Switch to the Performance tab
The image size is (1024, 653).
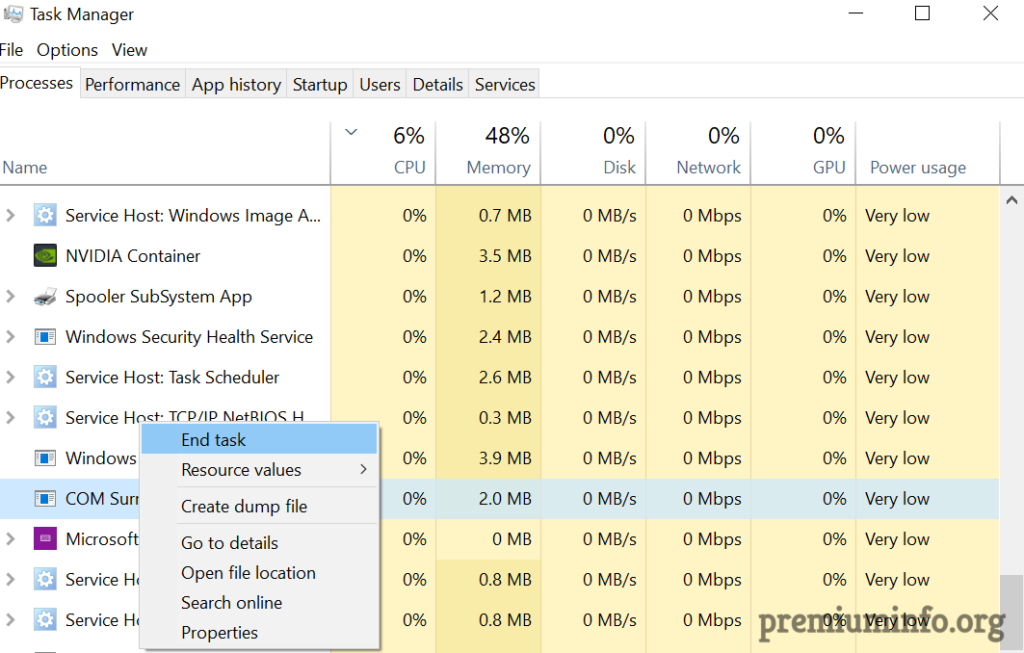[132, 85]
